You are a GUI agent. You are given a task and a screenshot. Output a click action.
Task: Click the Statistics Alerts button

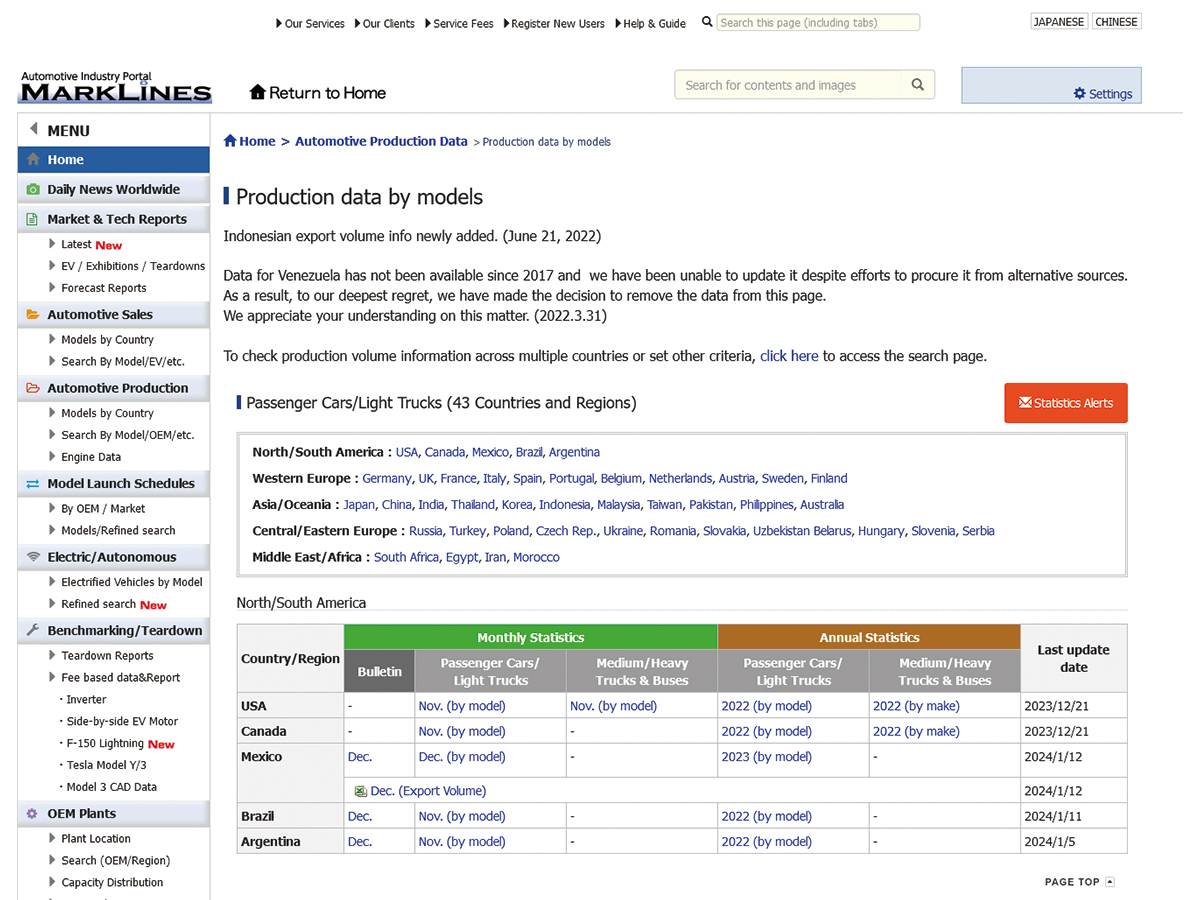[x=1066, y=403]
